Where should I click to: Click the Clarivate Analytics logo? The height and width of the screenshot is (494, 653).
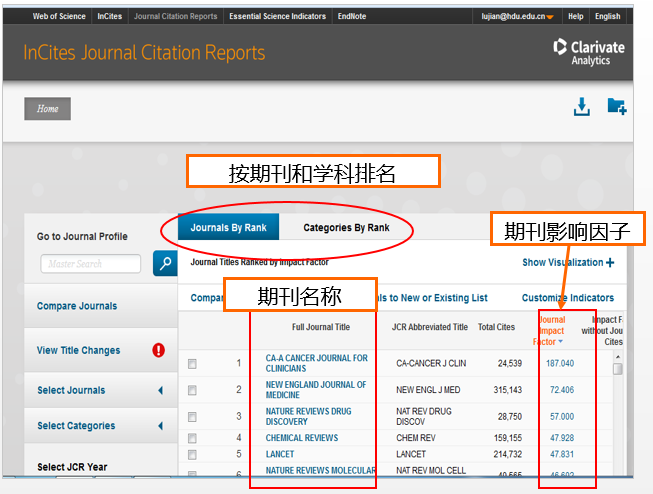tap(589, 52)
